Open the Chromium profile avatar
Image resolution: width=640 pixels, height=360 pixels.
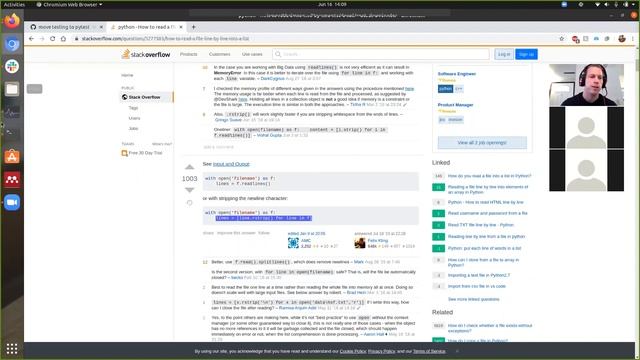click(622, 39)
